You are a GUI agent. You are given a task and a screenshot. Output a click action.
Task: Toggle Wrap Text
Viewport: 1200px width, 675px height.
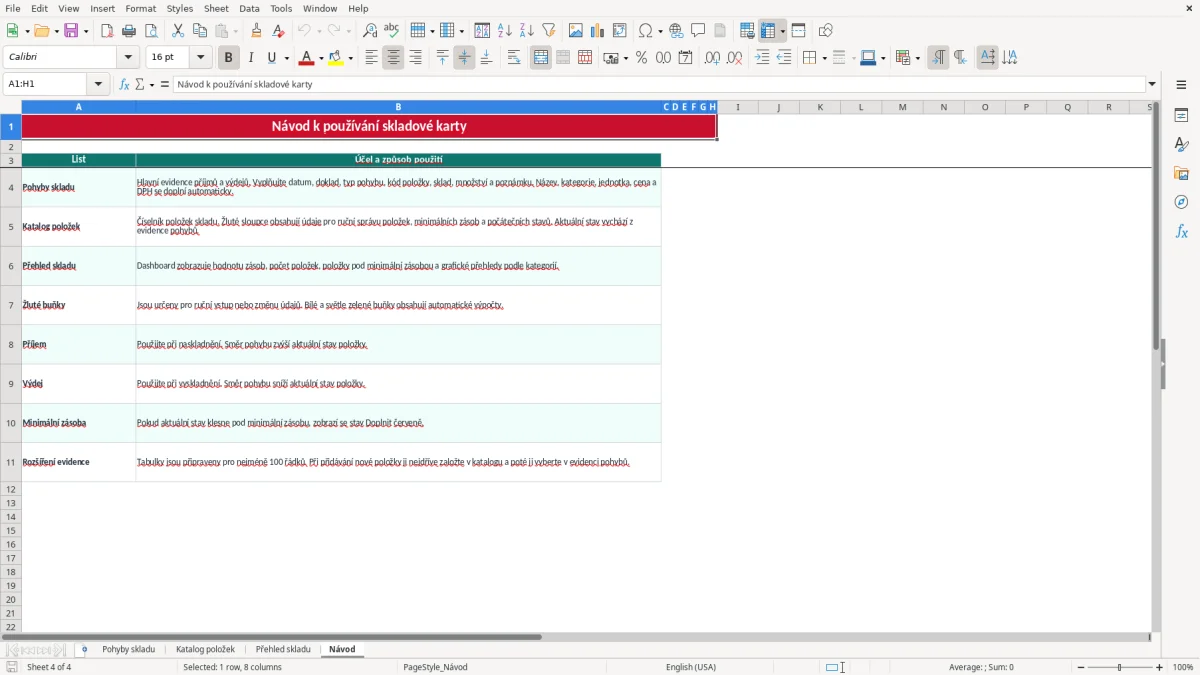[x=514, y=58]
